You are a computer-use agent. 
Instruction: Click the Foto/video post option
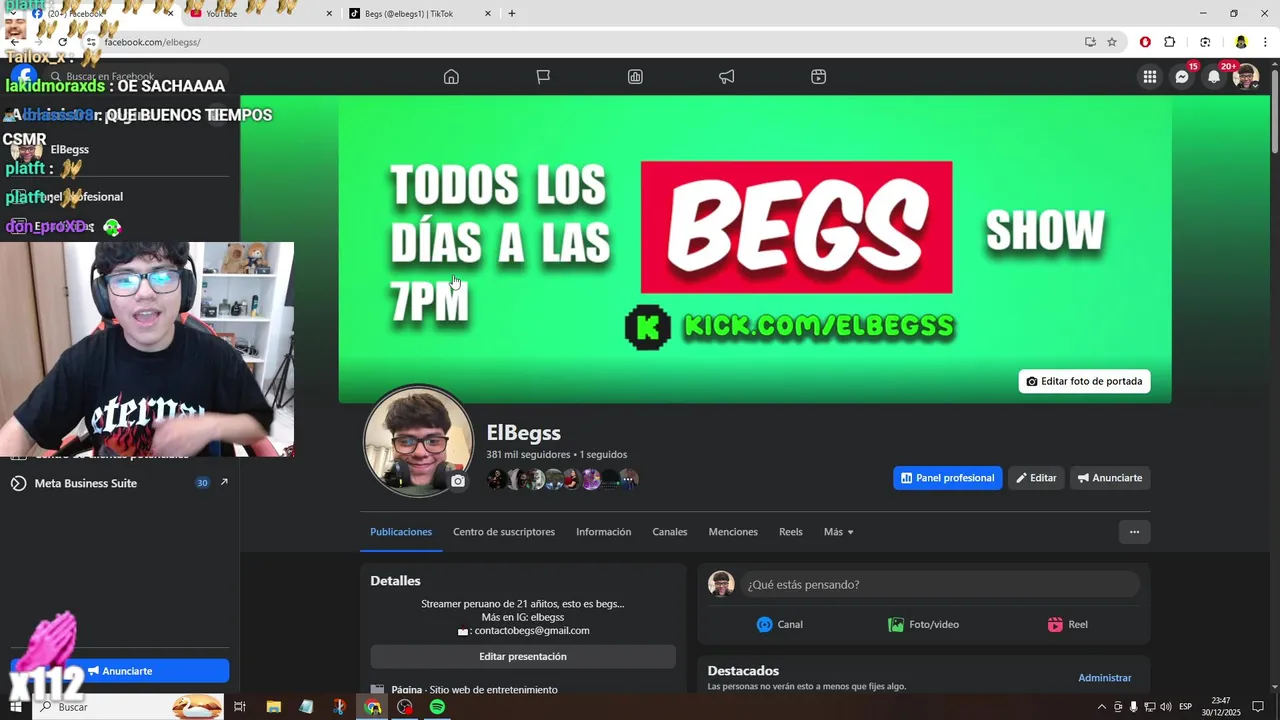point(923,624)
